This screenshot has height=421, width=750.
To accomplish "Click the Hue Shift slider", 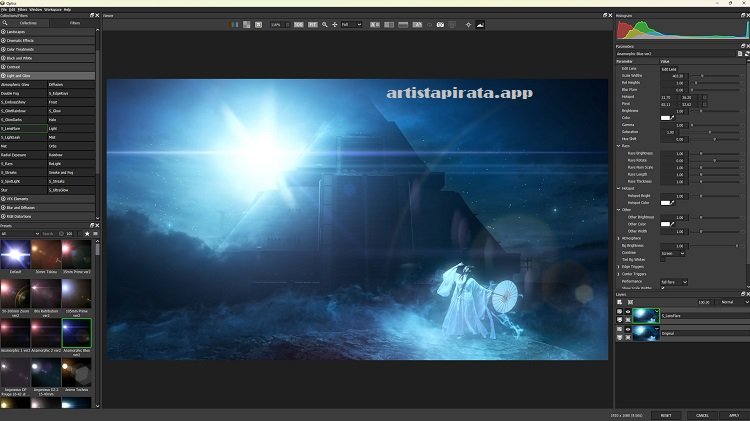I will 717,139.
